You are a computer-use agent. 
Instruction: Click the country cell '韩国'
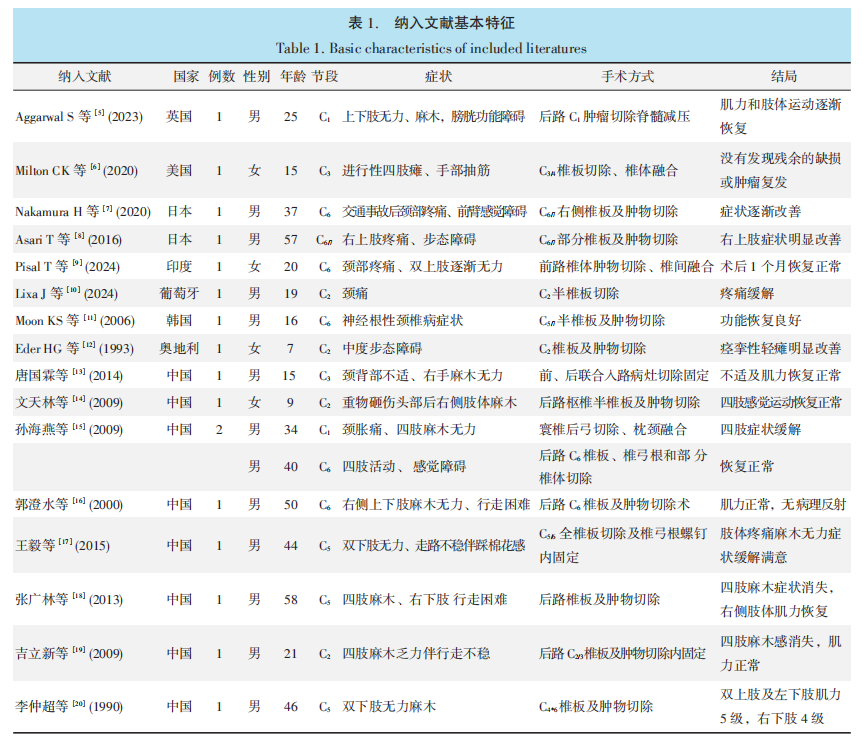click(x=179, y=320)
